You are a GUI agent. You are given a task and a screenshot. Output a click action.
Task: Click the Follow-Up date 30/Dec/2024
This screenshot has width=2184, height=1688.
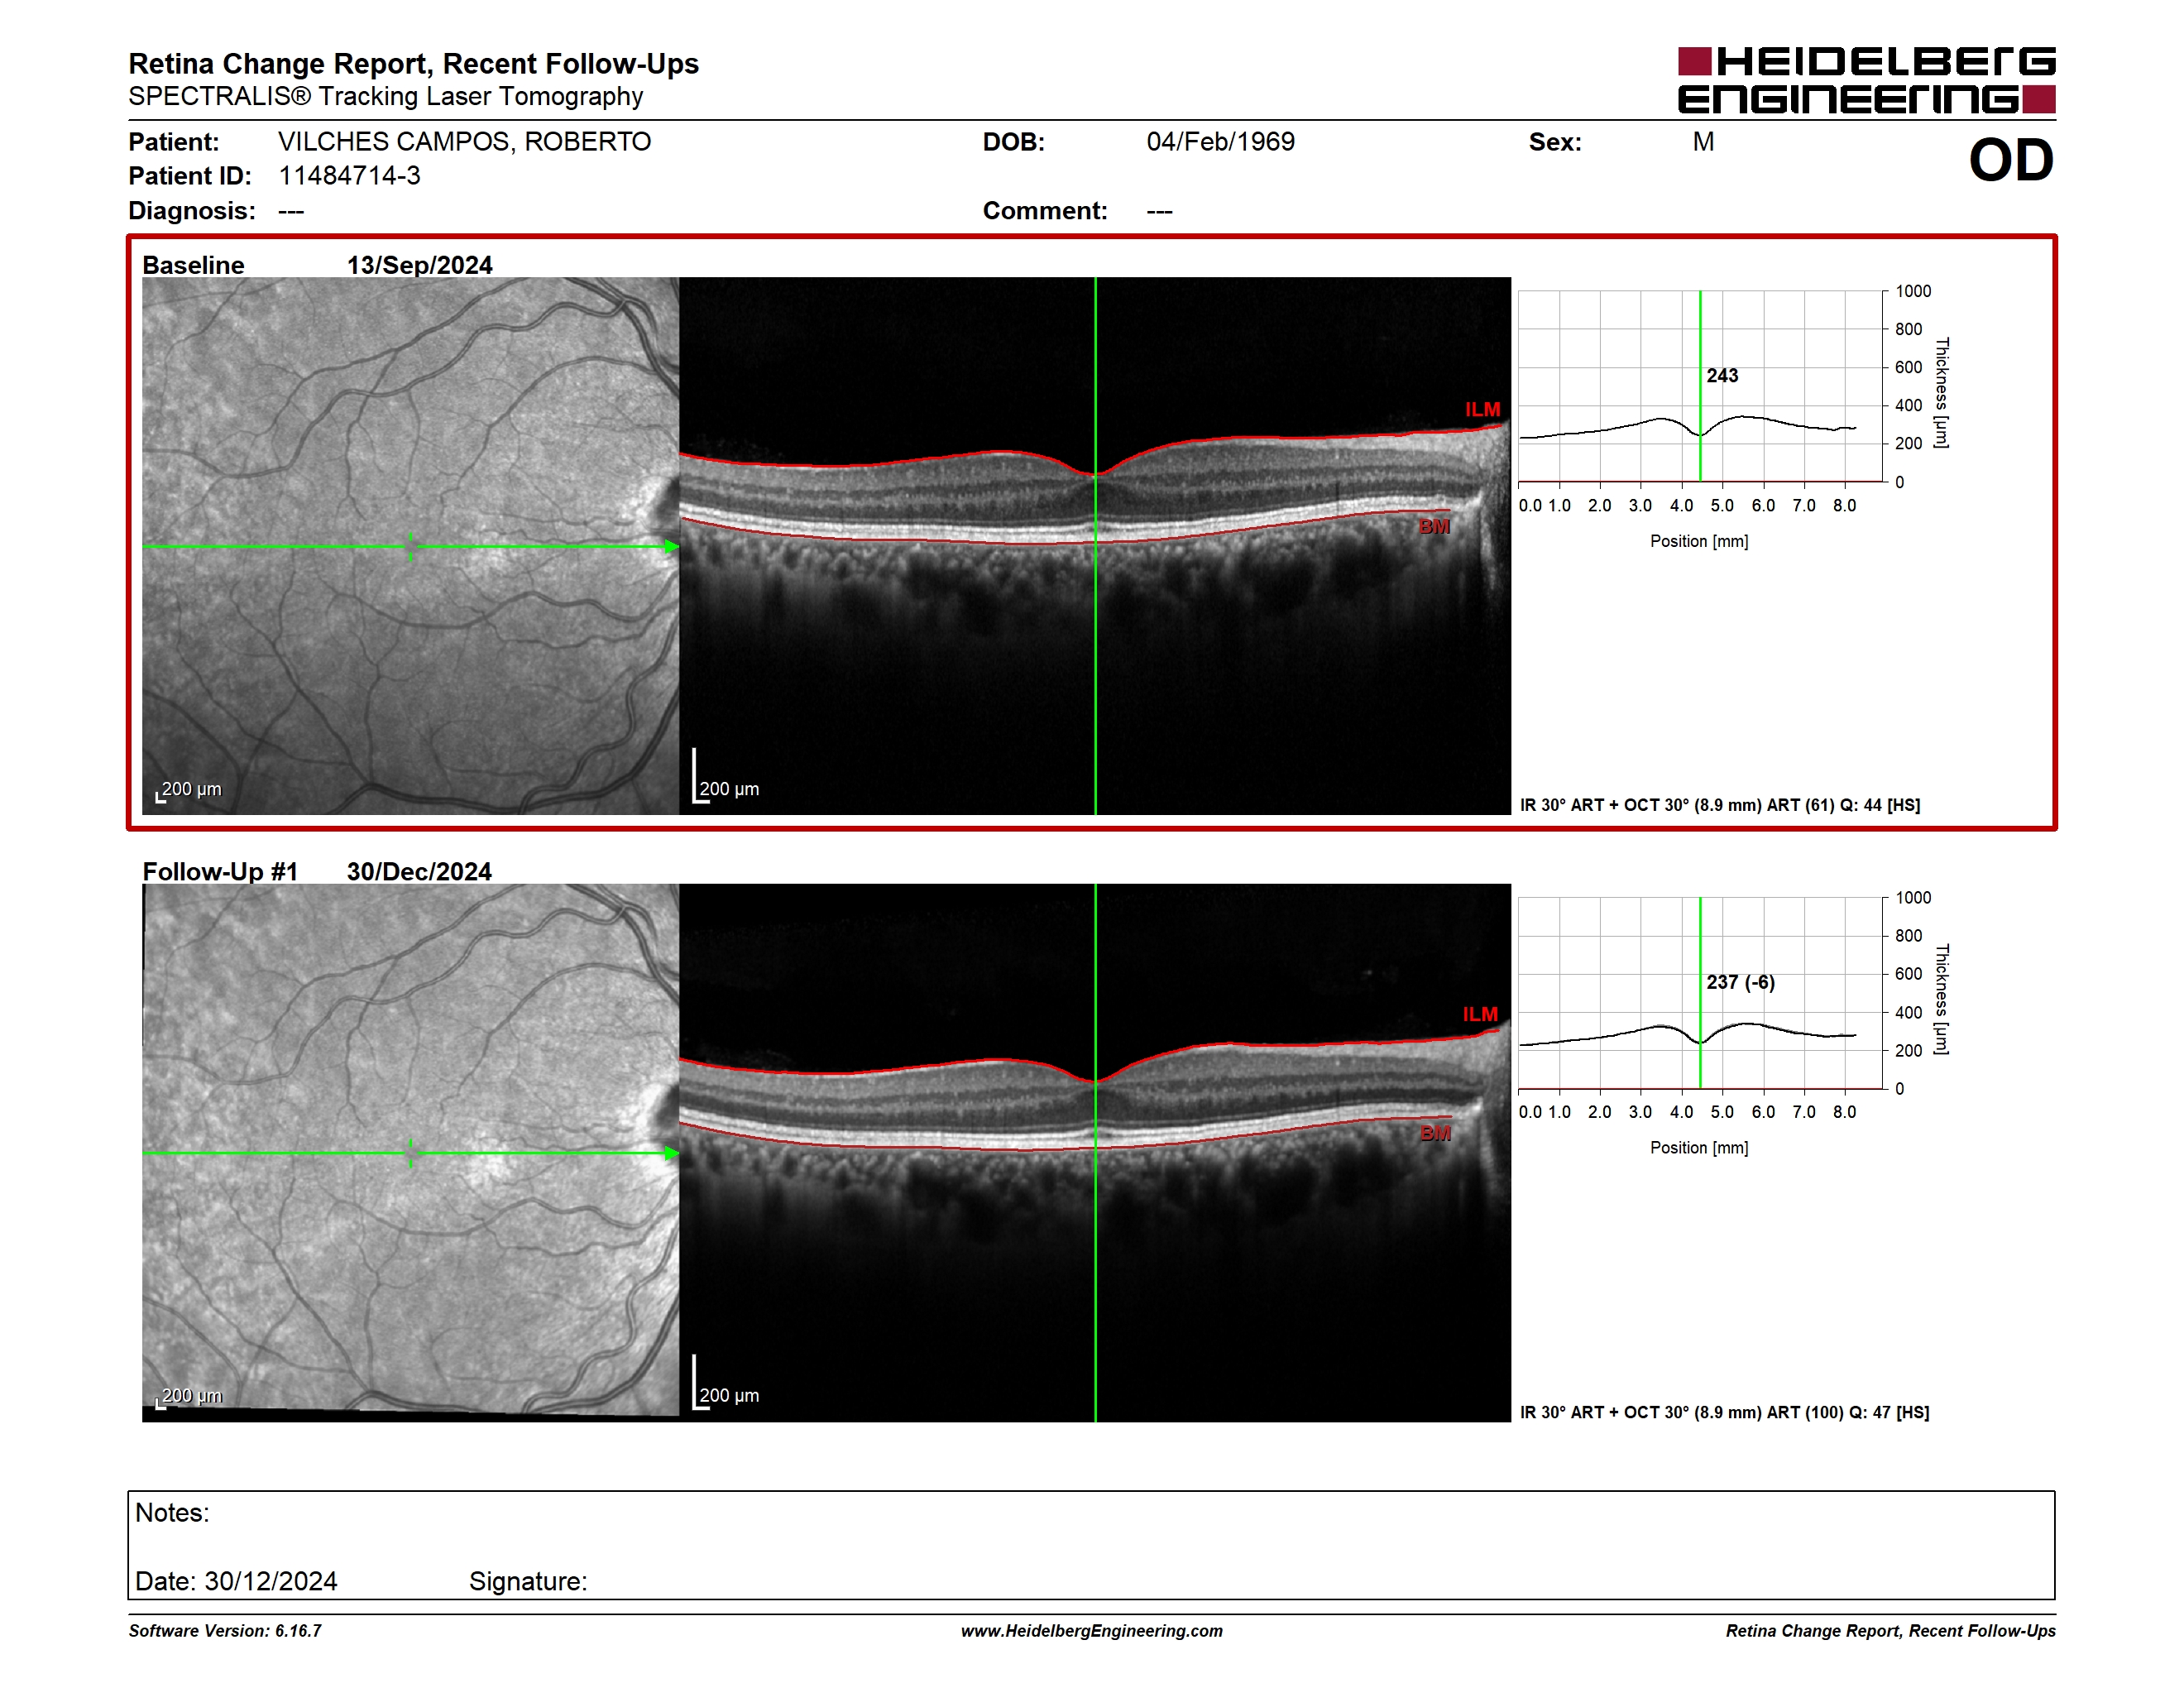pyautogui.click(x=419, y=871)
